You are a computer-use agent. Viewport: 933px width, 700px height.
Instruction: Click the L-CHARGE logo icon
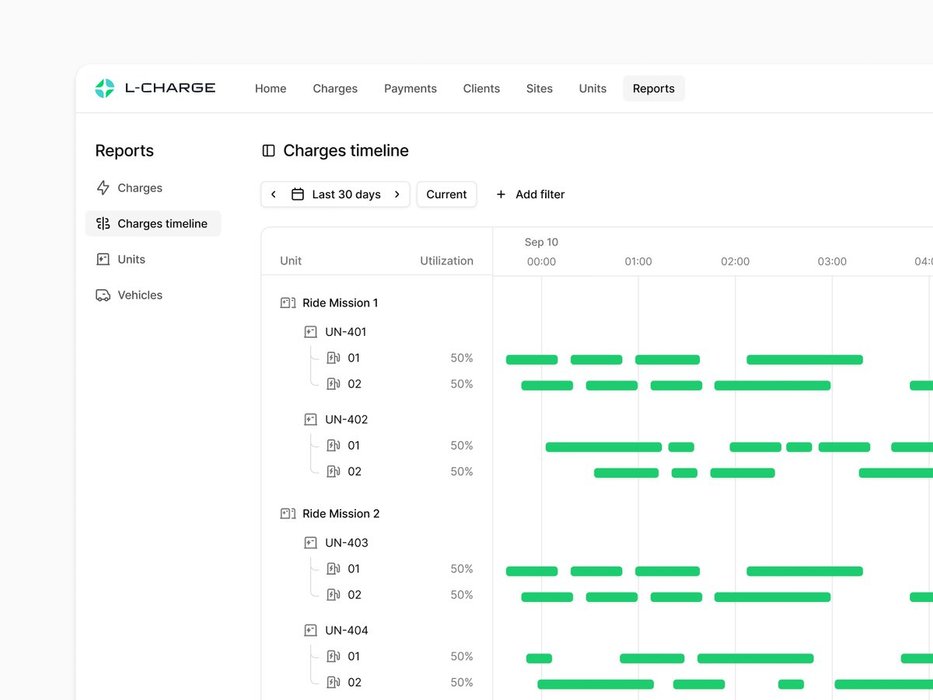[104, 88]
